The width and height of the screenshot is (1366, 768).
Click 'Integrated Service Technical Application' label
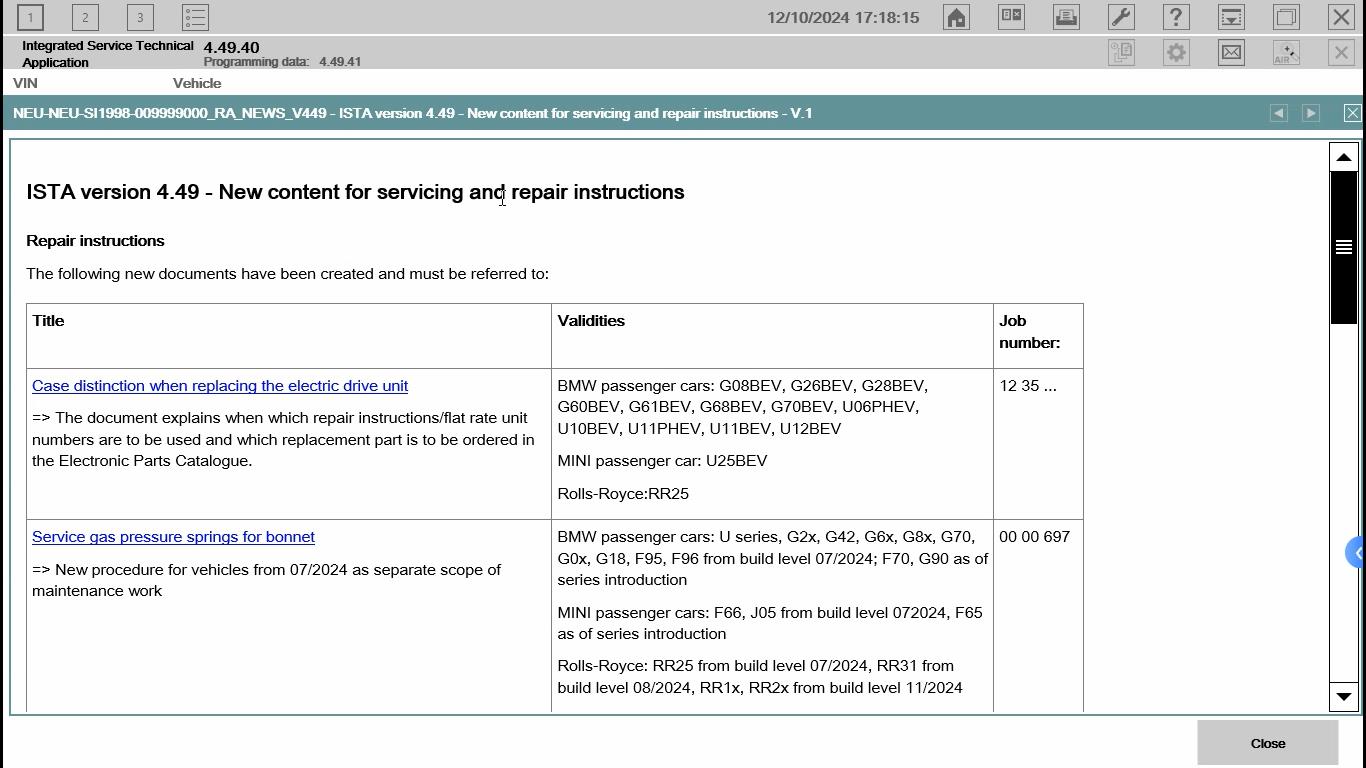pos(108,54)
